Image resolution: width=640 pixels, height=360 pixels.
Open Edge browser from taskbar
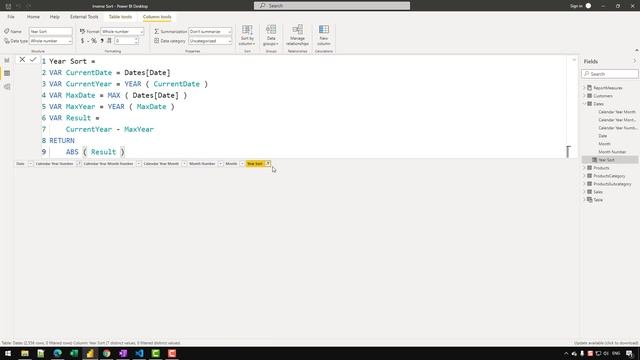pyautogui.click(x=58, y=353)
